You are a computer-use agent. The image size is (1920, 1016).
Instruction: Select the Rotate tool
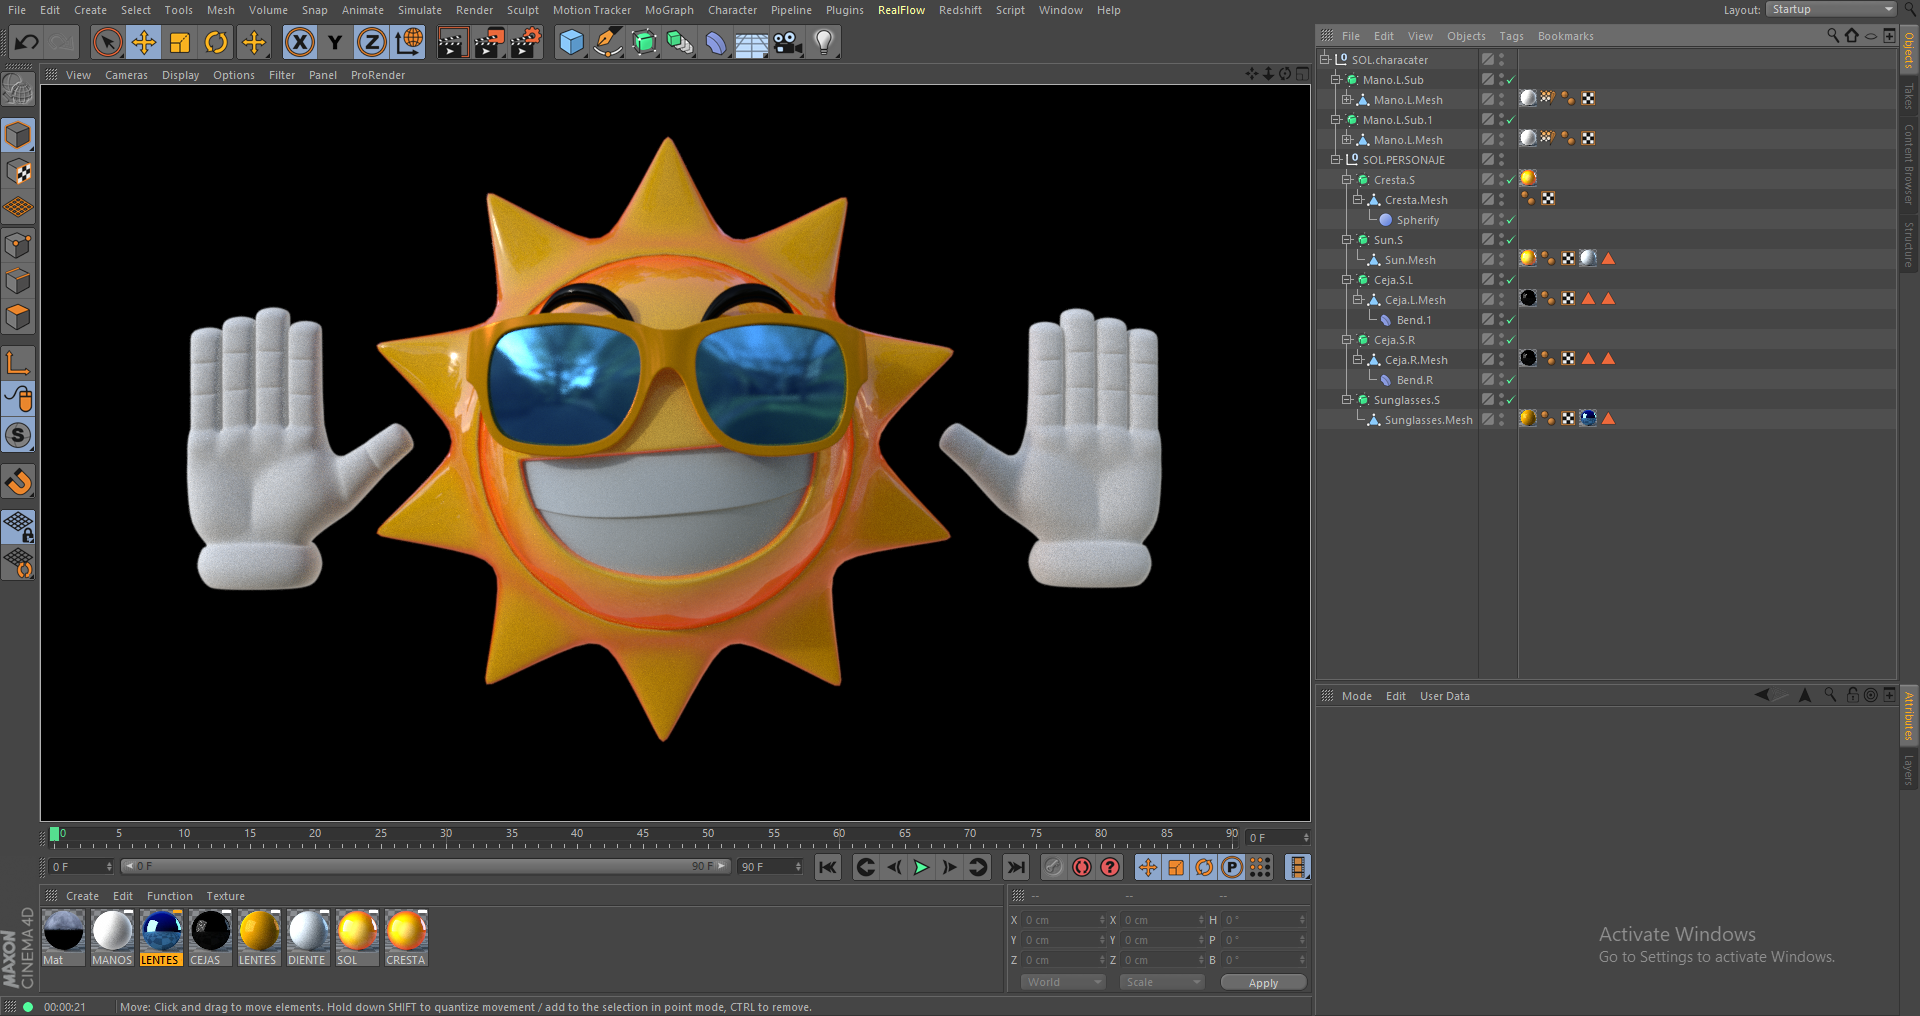click(x=216, y=42)
